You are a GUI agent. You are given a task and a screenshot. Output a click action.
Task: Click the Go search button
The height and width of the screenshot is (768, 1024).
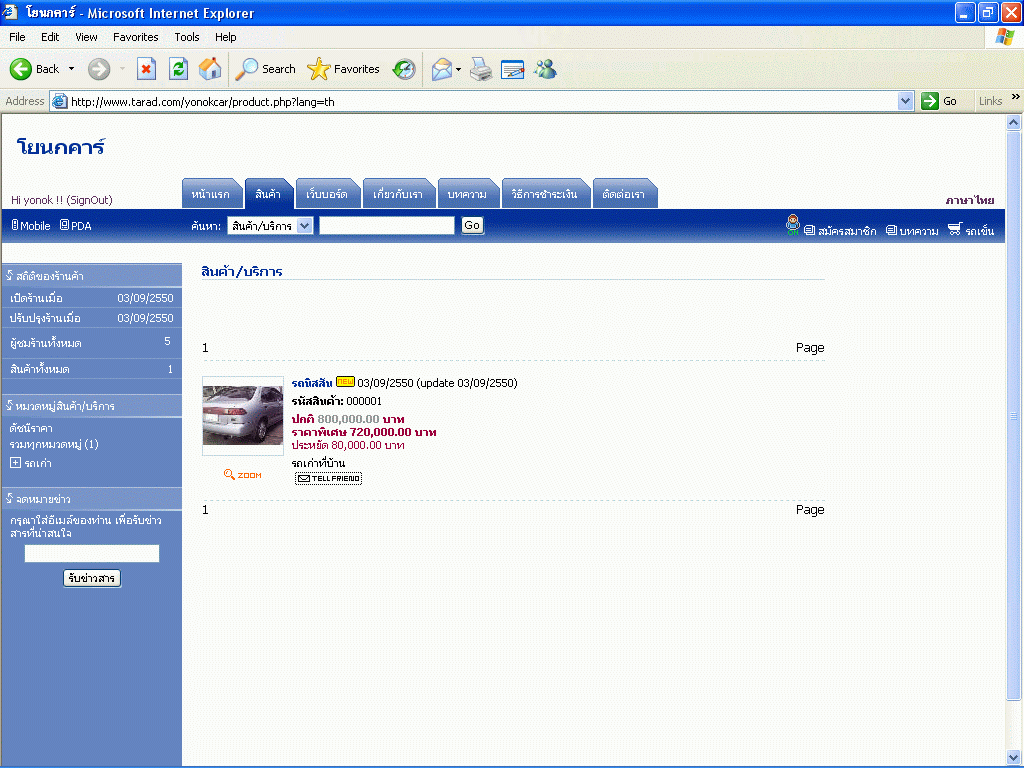click(472, 226)
